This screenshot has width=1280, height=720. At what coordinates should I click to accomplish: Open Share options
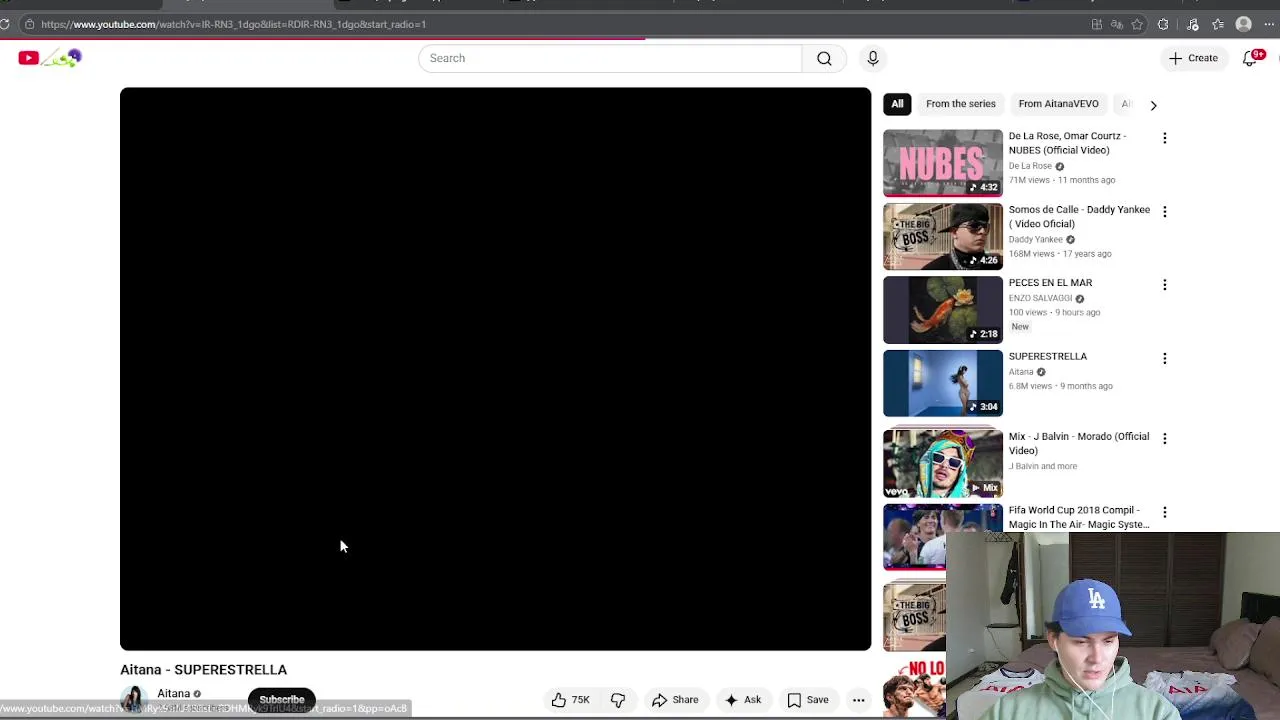(675, 700)
